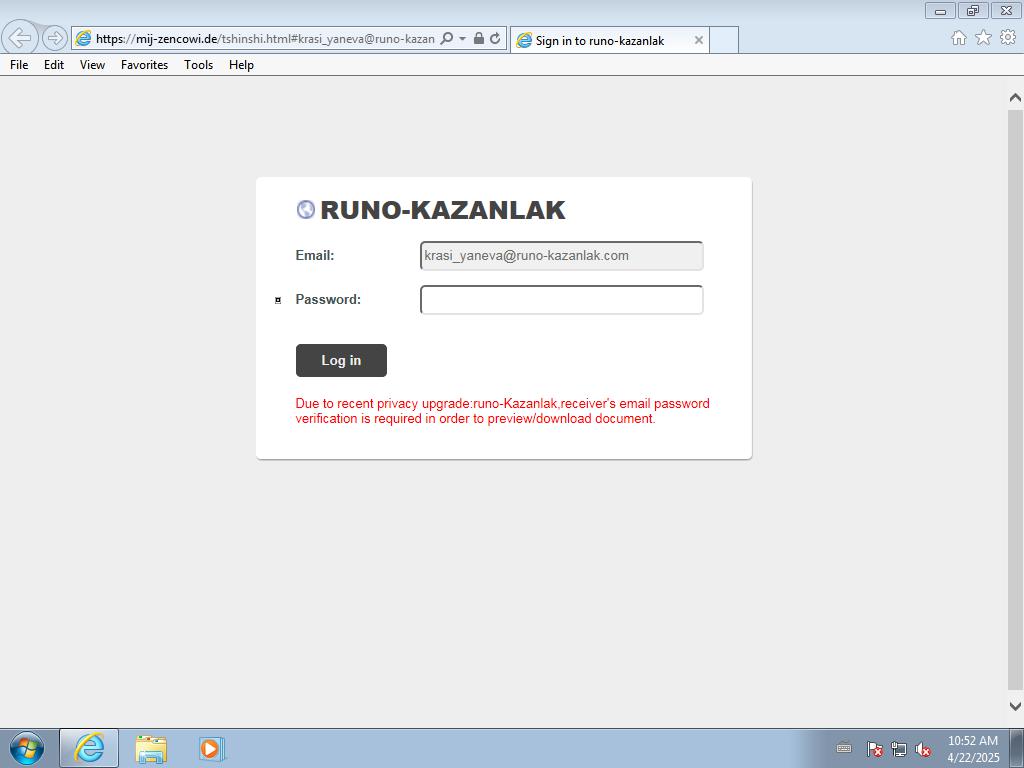Open the network status tray icon
Image resolution: width=1024 pixels, height=768 pixels.
[x=899, y=749]
